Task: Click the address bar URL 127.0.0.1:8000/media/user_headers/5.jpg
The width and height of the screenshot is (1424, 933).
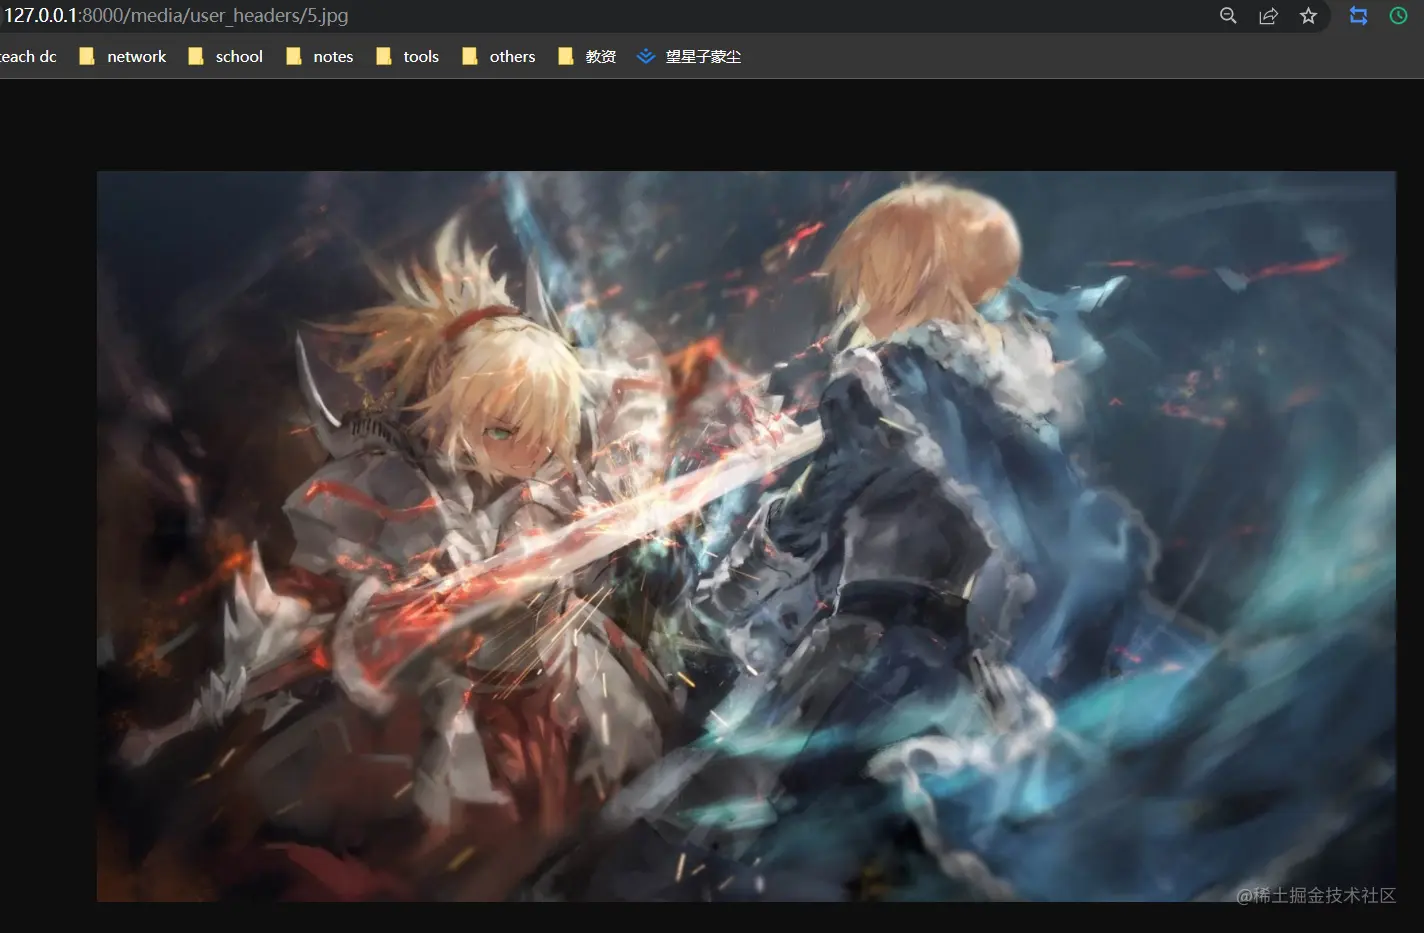Action: [176, 16]
